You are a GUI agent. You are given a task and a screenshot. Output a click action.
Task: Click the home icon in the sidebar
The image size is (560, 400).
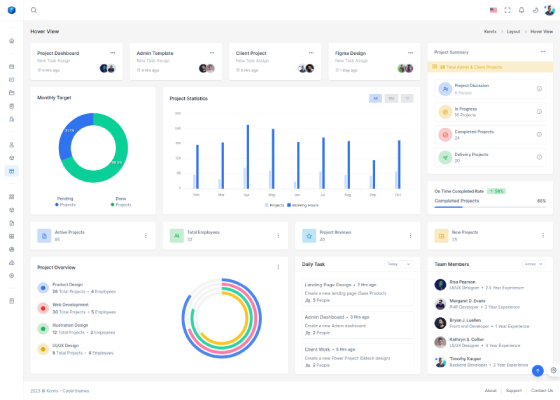coord(11,40)
